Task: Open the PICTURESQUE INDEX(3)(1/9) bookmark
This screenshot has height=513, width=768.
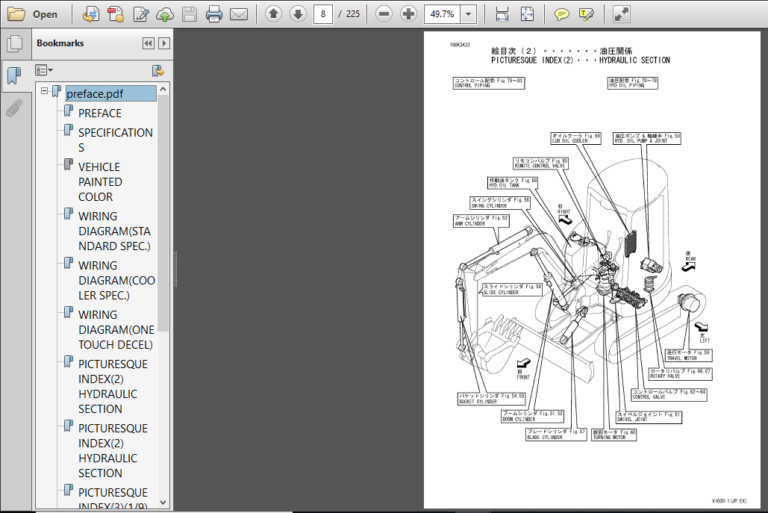Action: pos(113,498)
